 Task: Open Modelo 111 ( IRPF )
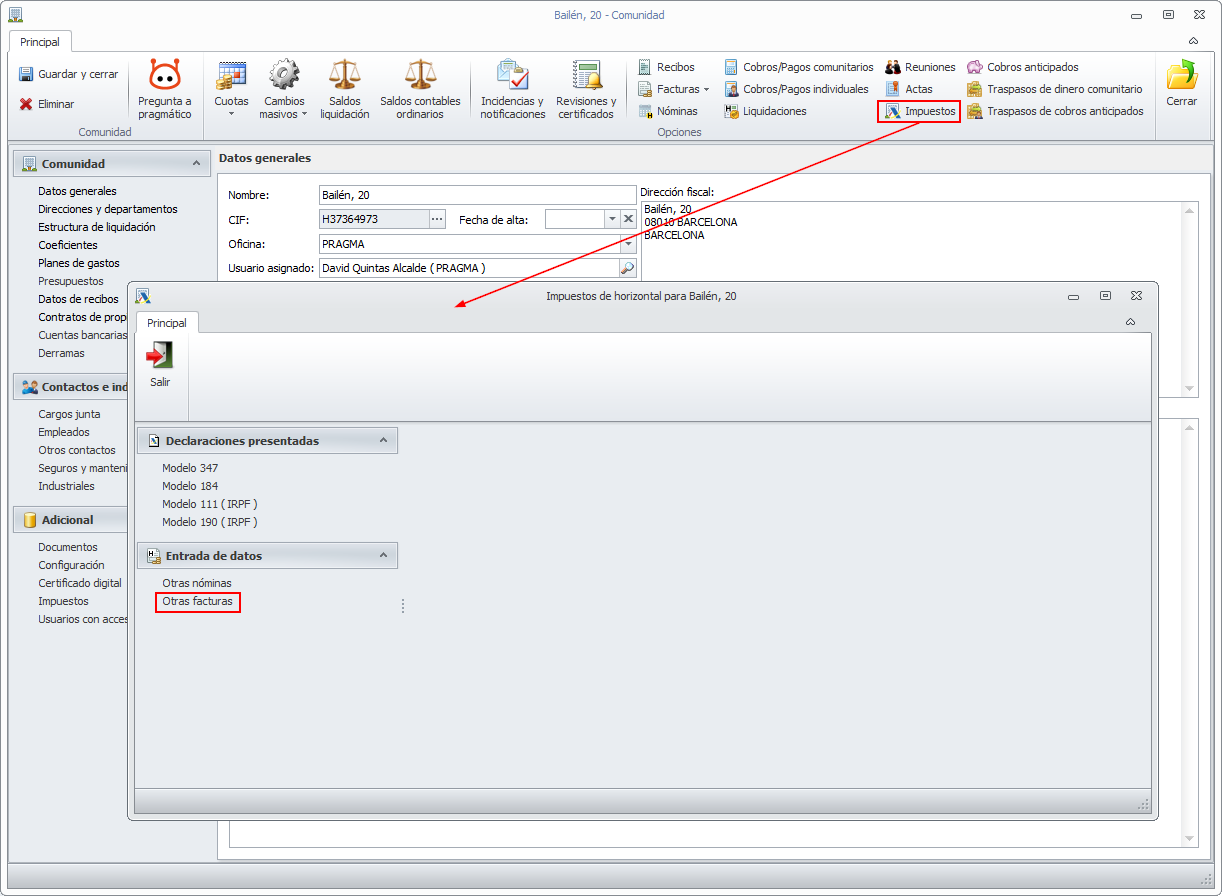pyautogui.click(x=210, y=504)
